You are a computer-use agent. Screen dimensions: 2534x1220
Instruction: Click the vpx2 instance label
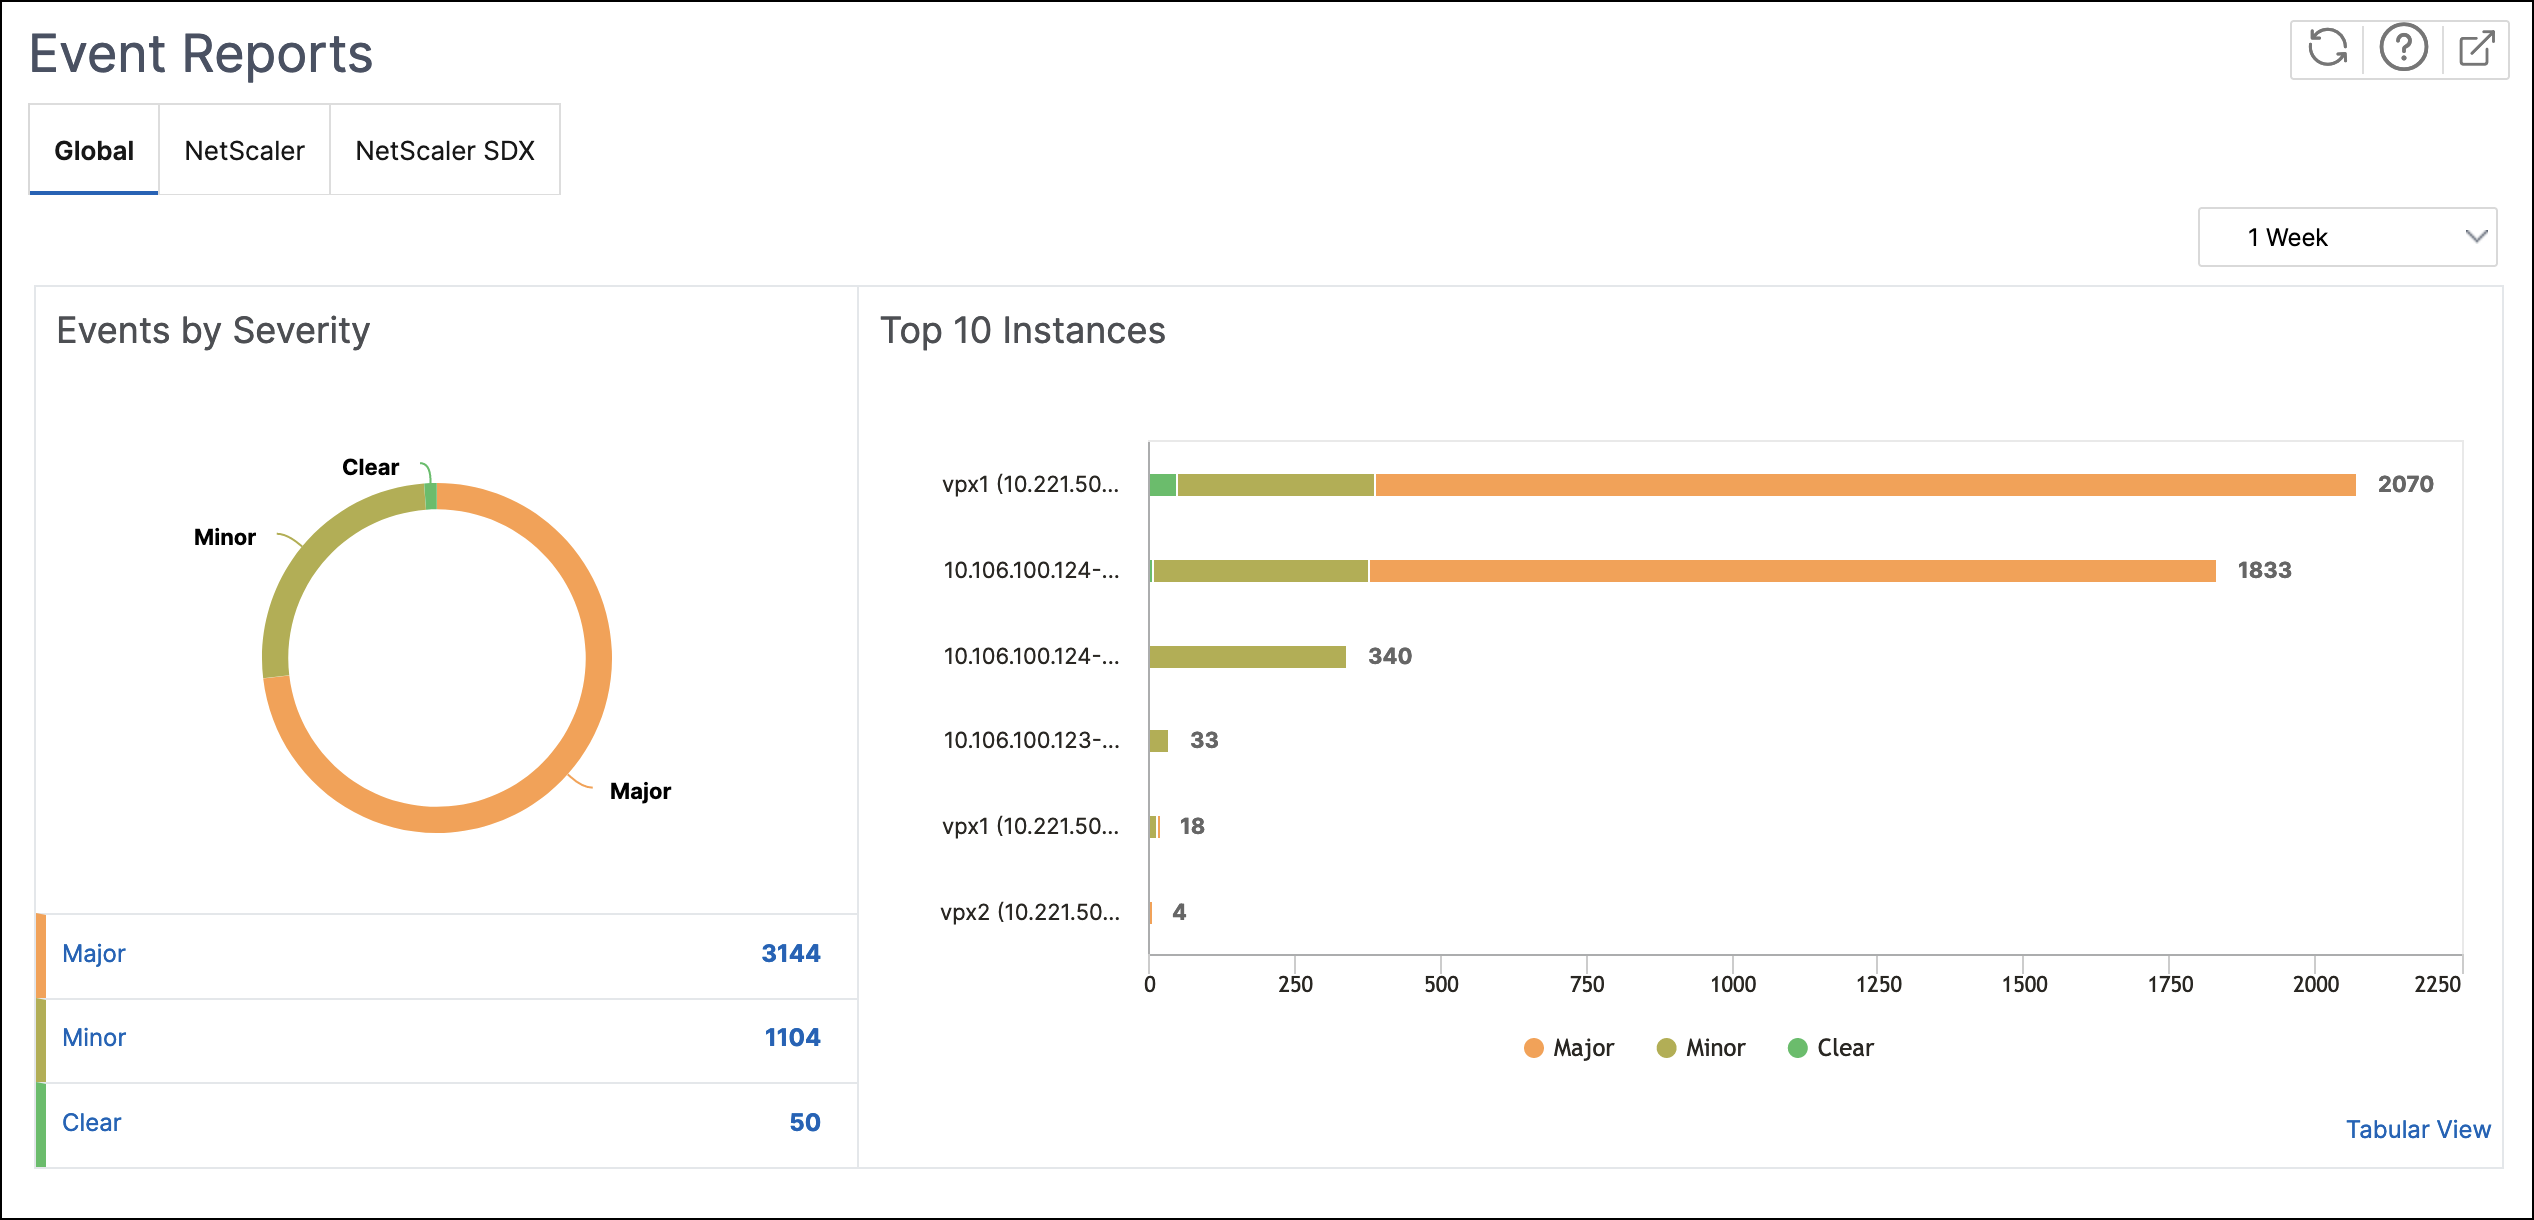[1030, 912]
